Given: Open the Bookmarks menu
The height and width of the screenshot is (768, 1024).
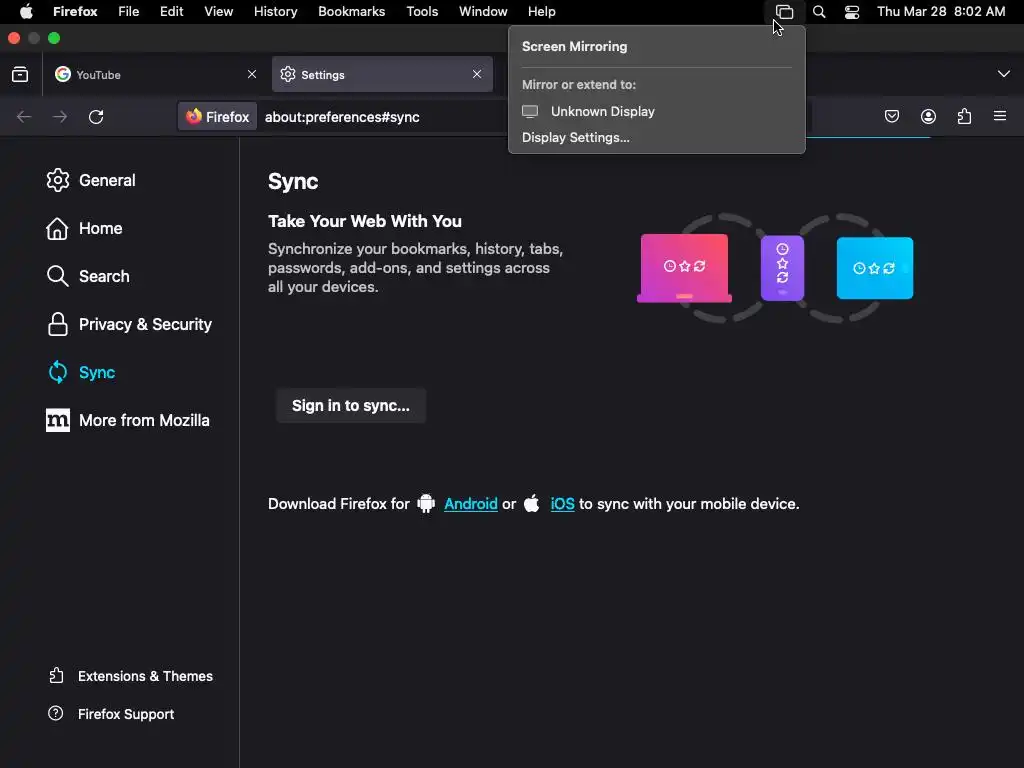Looking at the screenshot, I should [x=351, y=12].
